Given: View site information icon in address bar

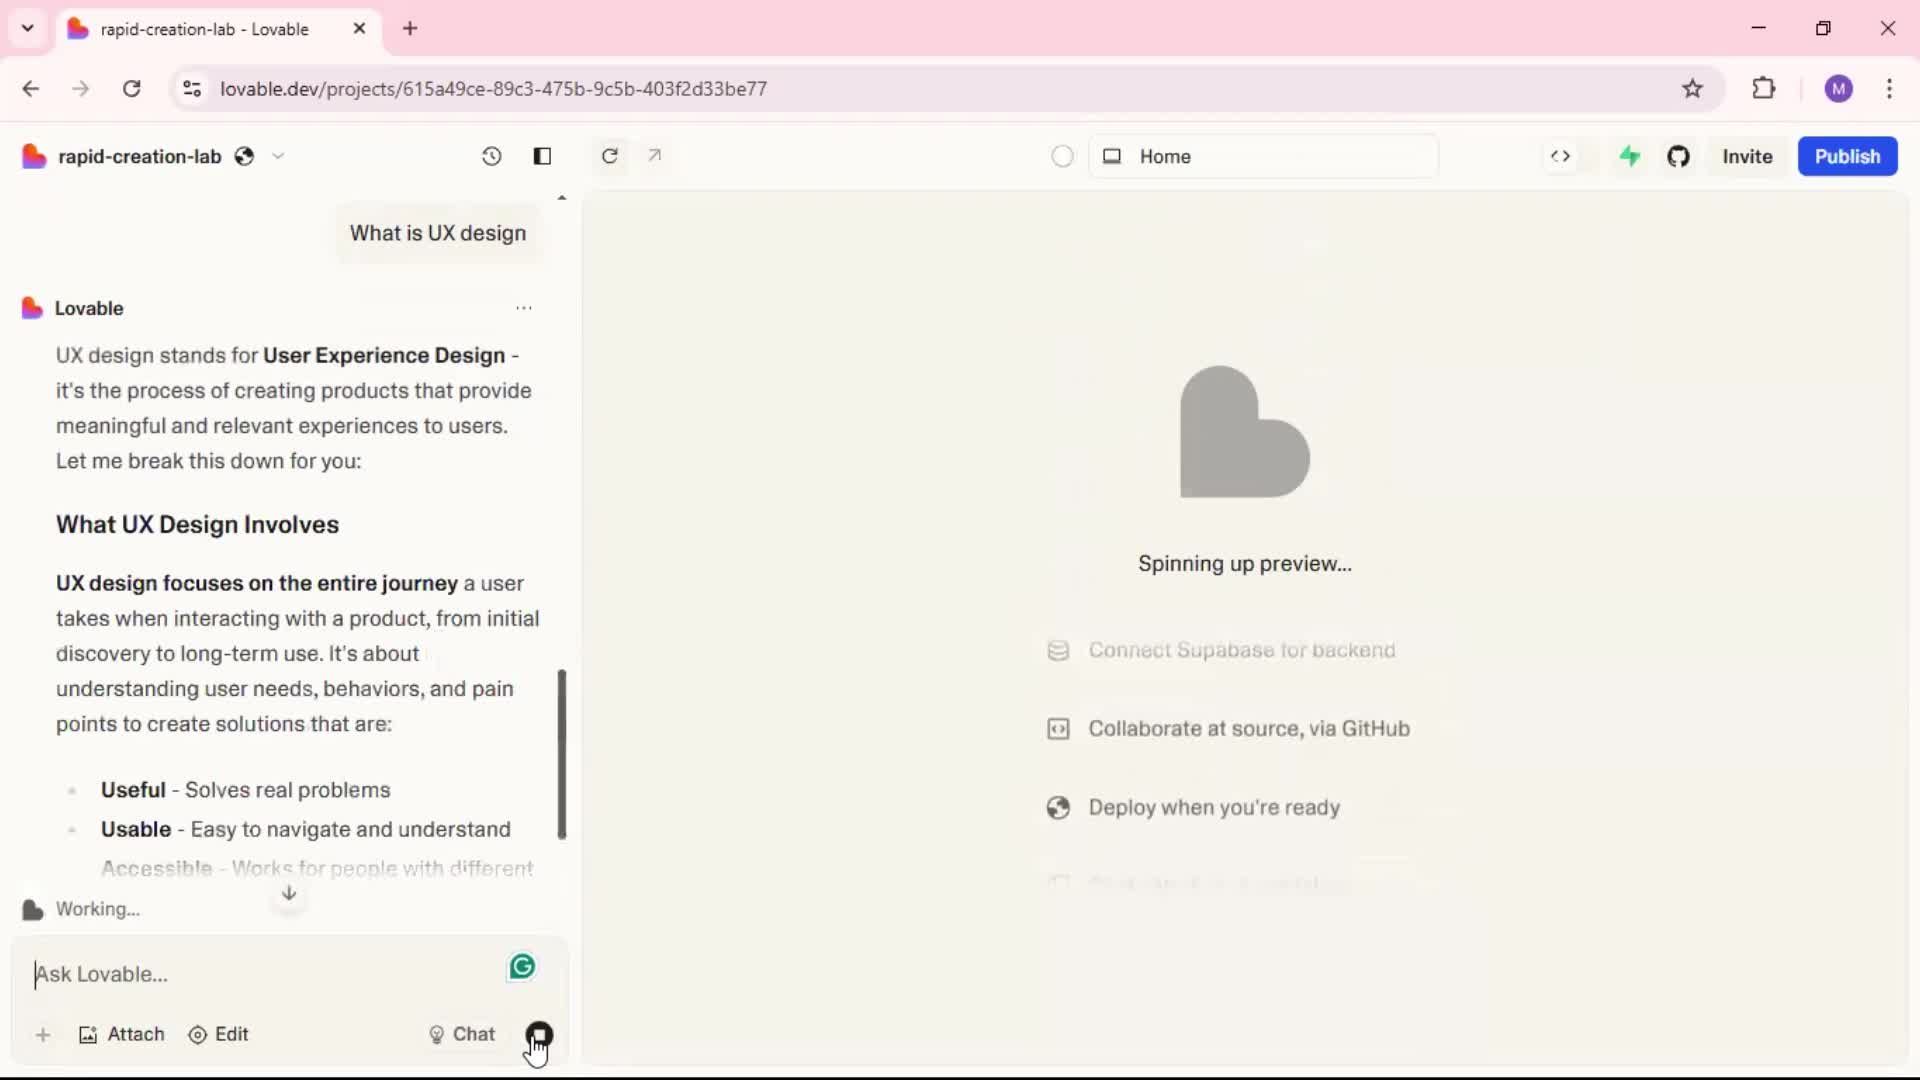Looking at the screenshot, I should click(x=192, y=89).
